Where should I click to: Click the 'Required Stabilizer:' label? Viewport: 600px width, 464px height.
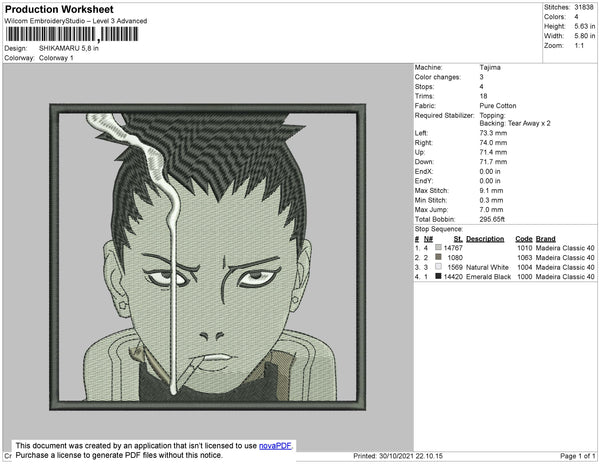click(x=445, y=115)
